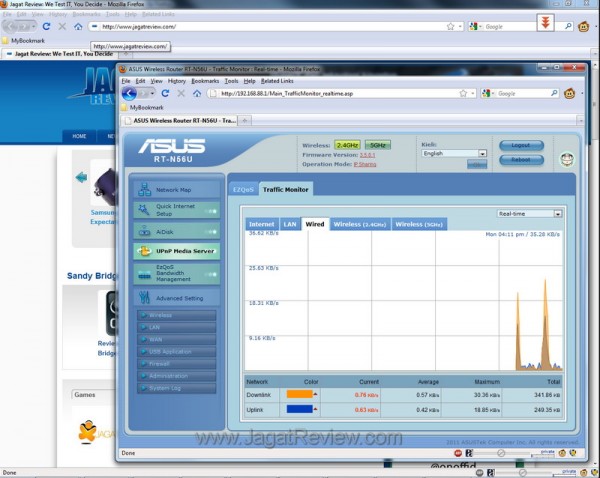Expand the USB Application menu
Screen dimensions: 600x478
pos(177,352)
